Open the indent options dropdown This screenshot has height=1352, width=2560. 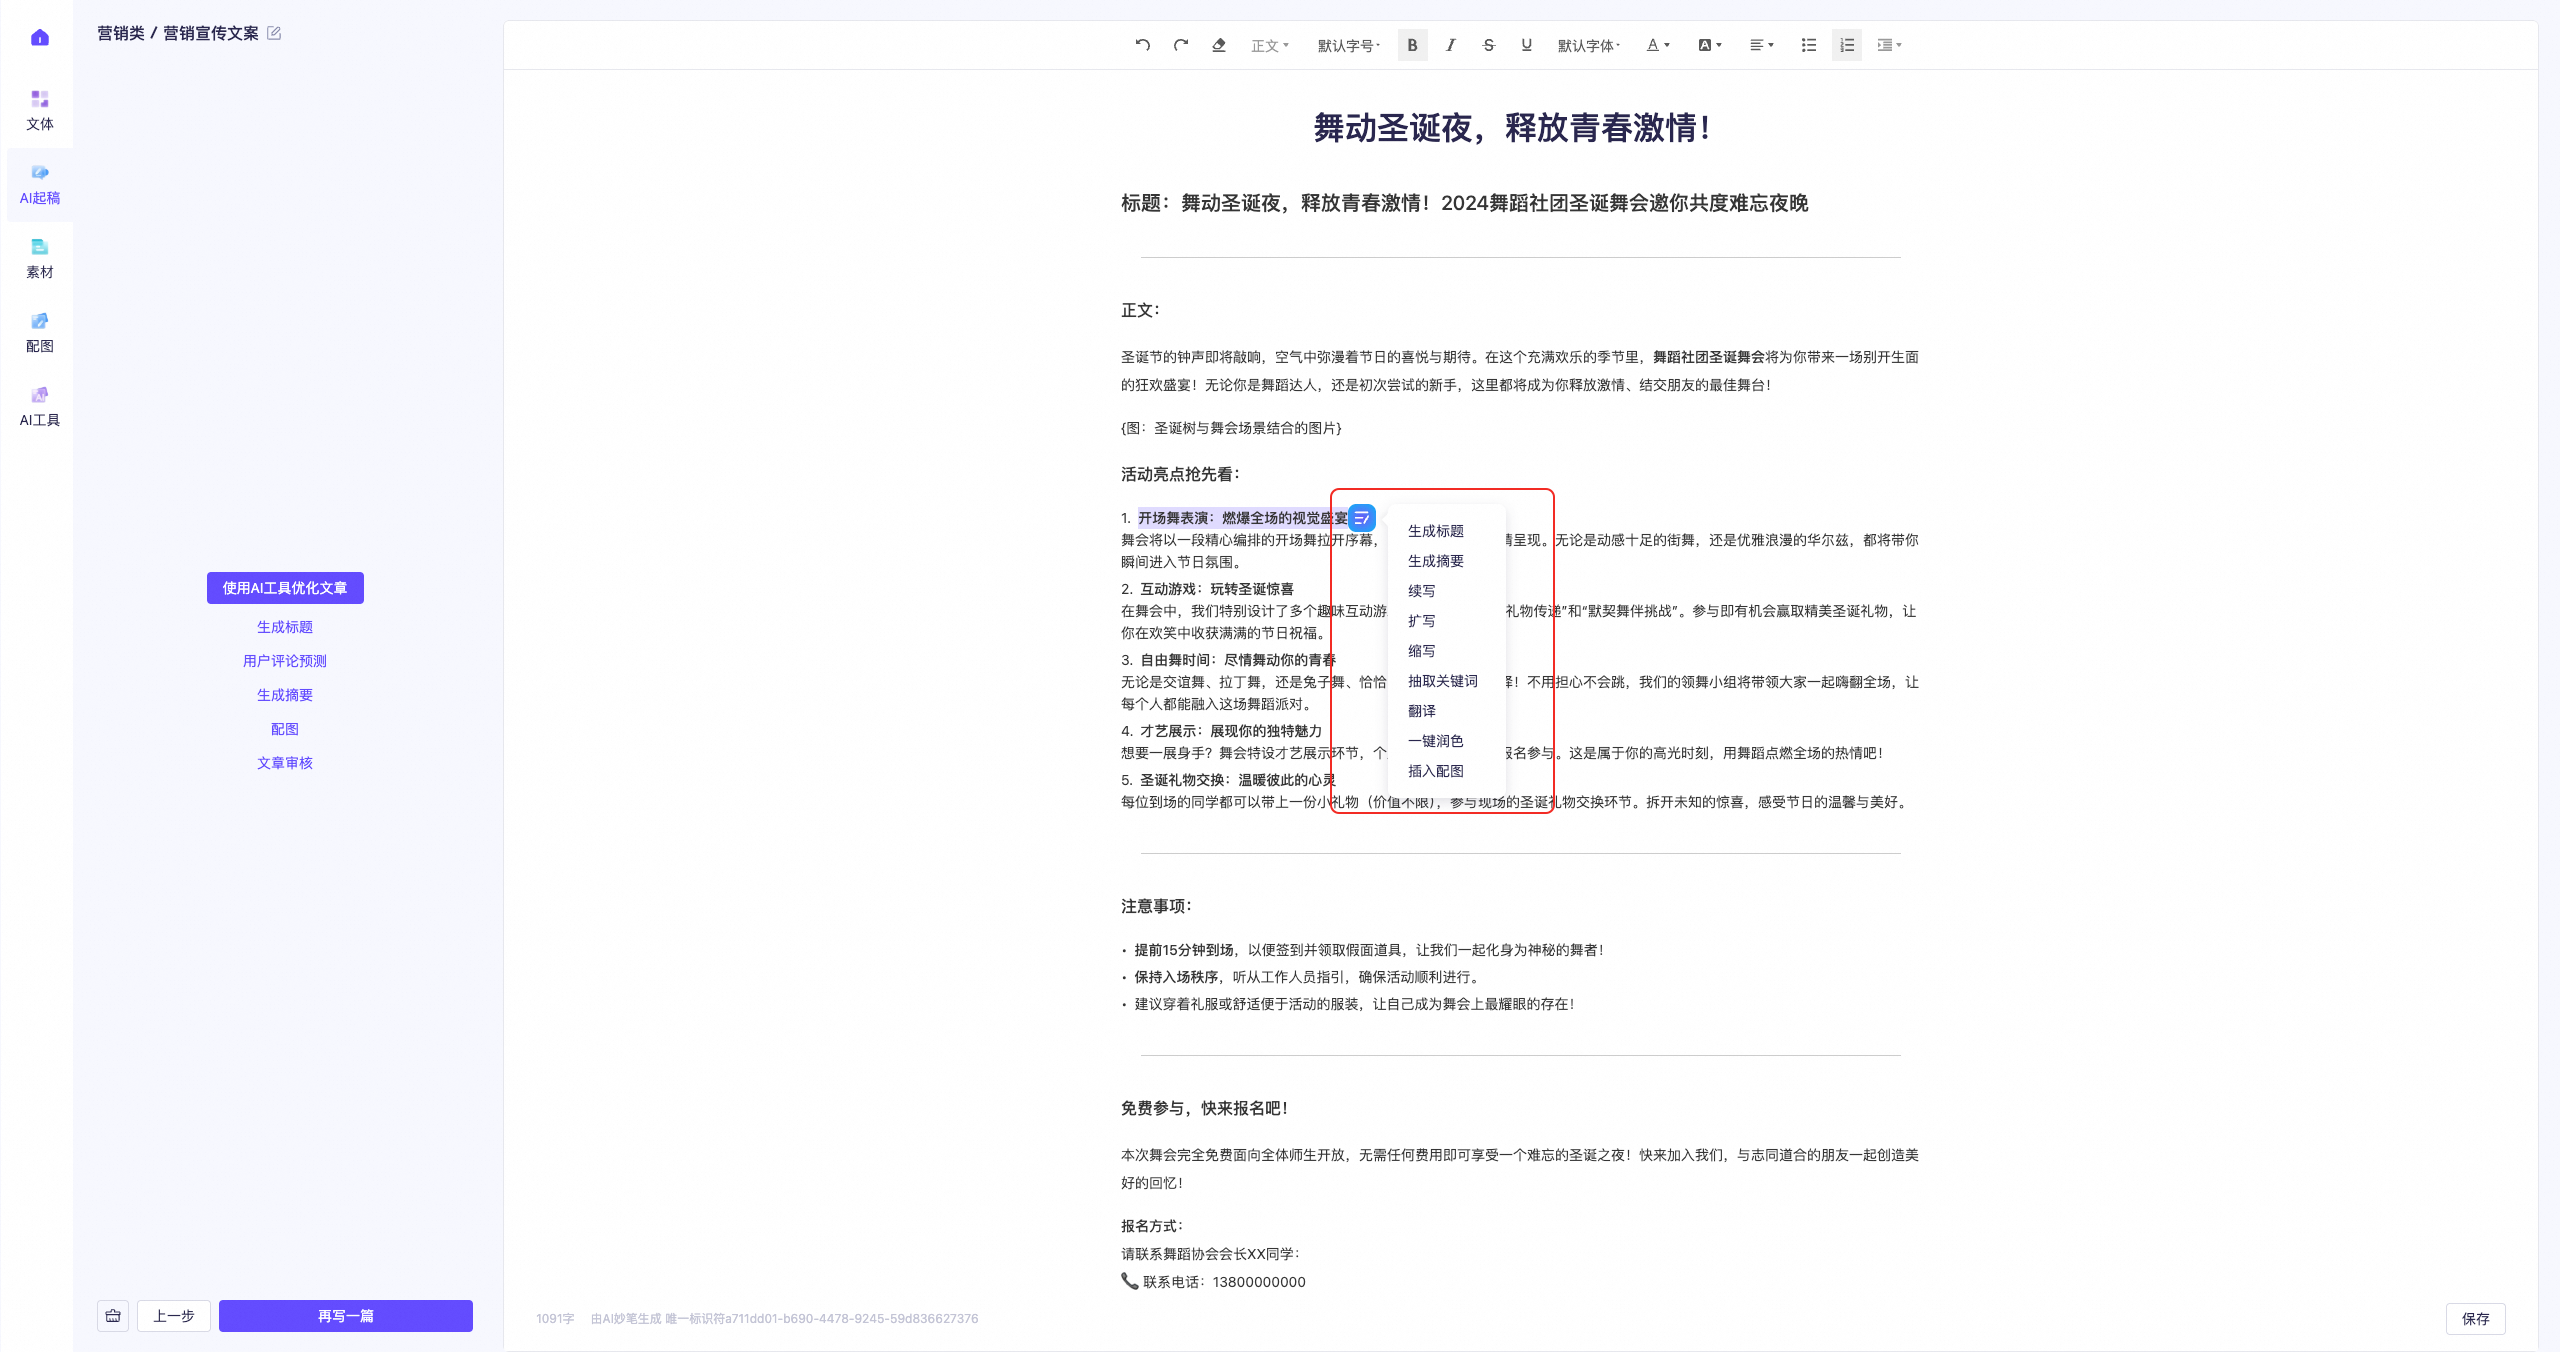[x=1889, y=45]
